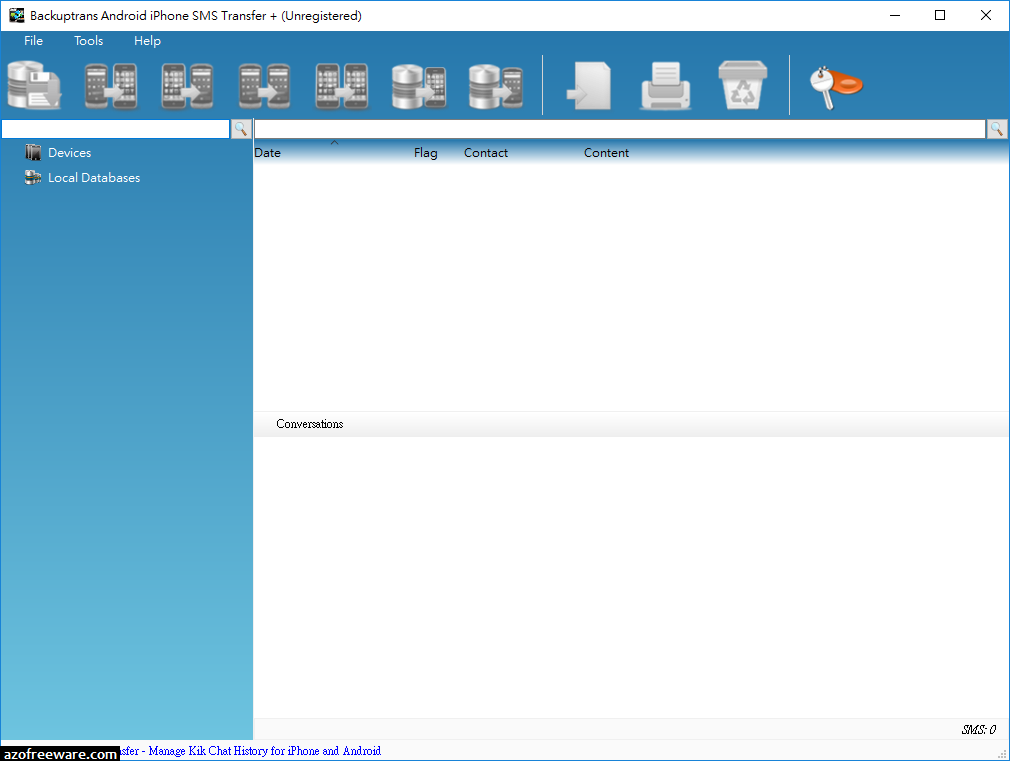Image resolution: width=1010 pixels, height=761 pixels.
Task: Sort messages by the Date column
Action: coord(267,153)
